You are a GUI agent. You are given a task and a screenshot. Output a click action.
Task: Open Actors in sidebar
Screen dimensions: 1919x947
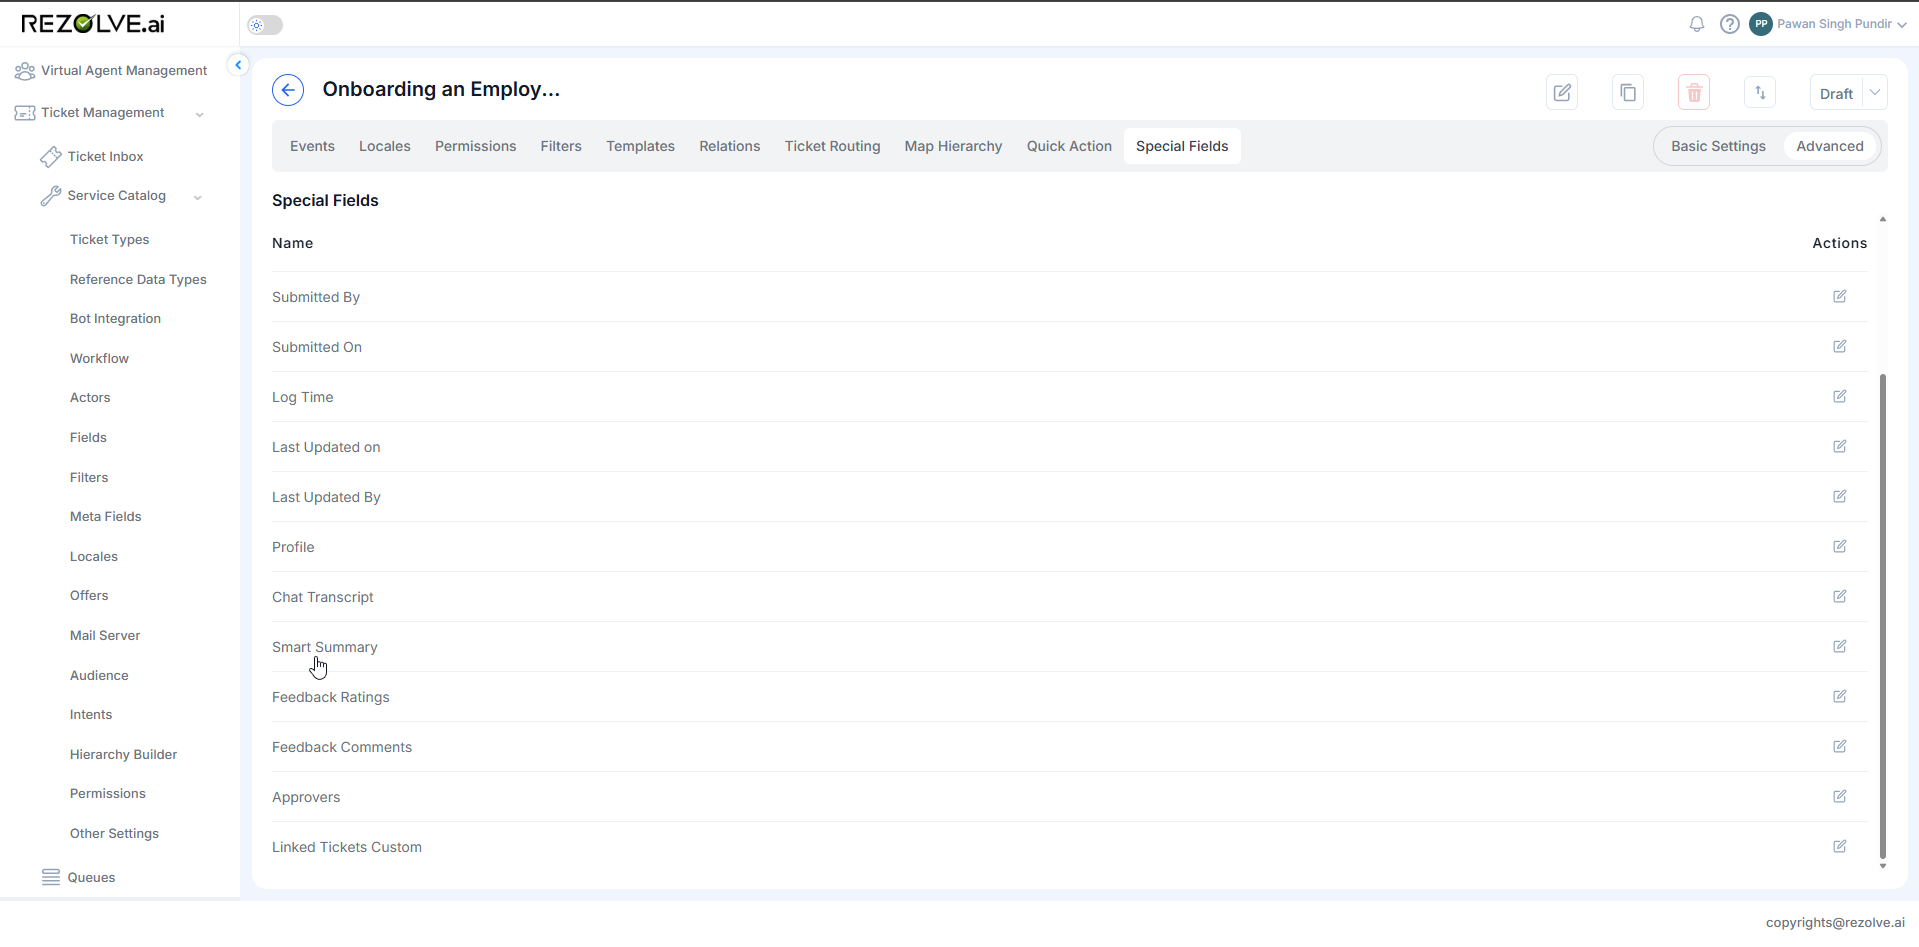tap(90, 398)
